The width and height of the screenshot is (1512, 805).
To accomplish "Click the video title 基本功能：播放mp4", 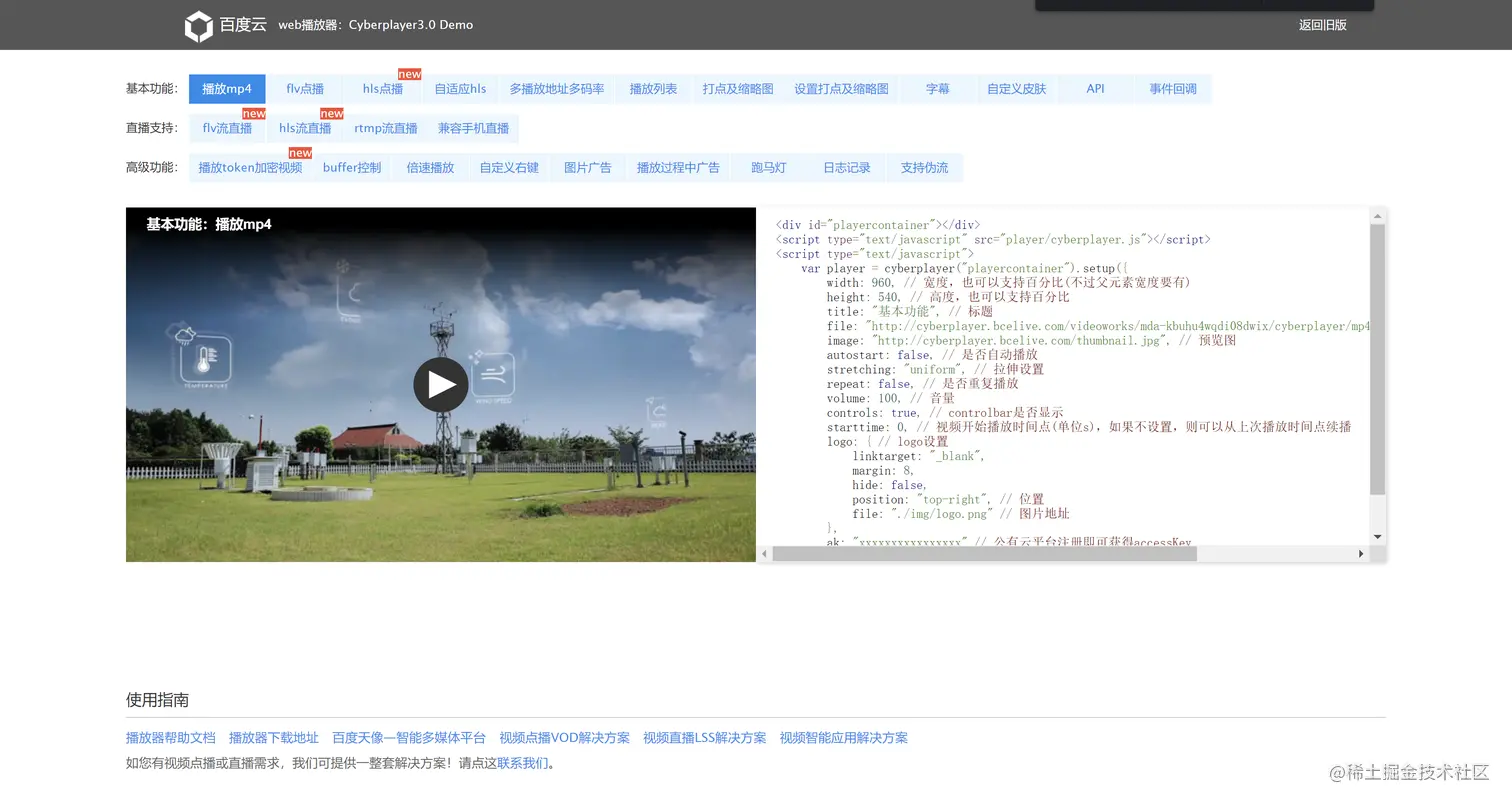I will 209,224.
